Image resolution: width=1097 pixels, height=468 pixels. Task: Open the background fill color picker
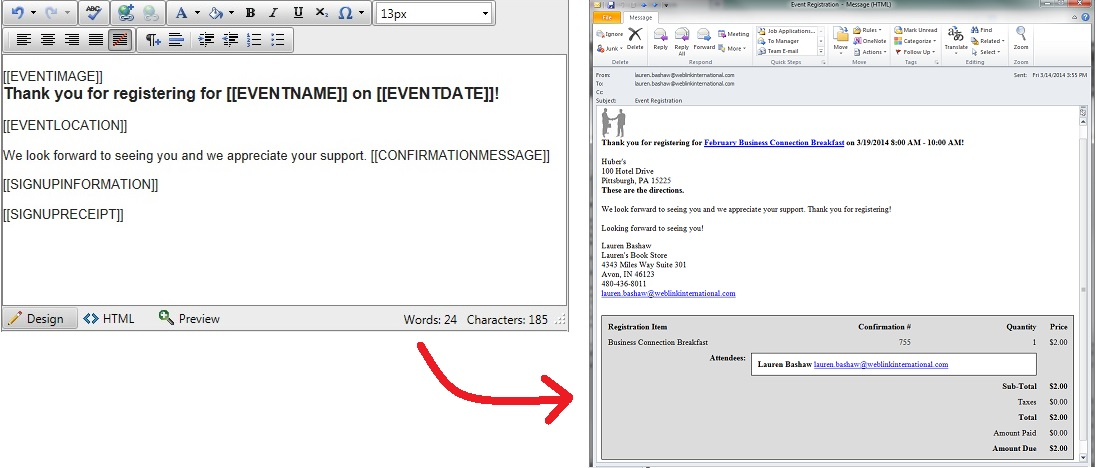click(x=218, y=13)
